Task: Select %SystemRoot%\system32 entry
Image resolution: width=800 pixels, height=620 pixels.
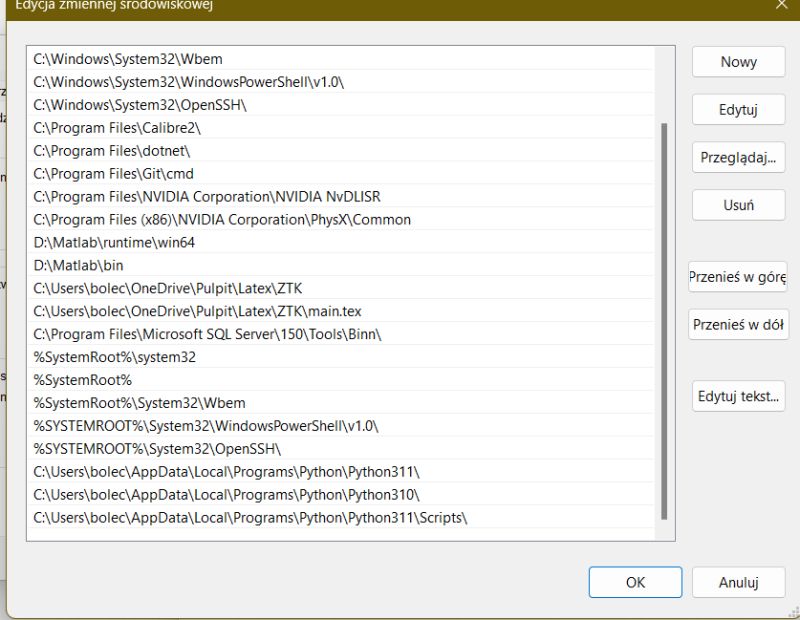Action: click(x=341, y=357)
